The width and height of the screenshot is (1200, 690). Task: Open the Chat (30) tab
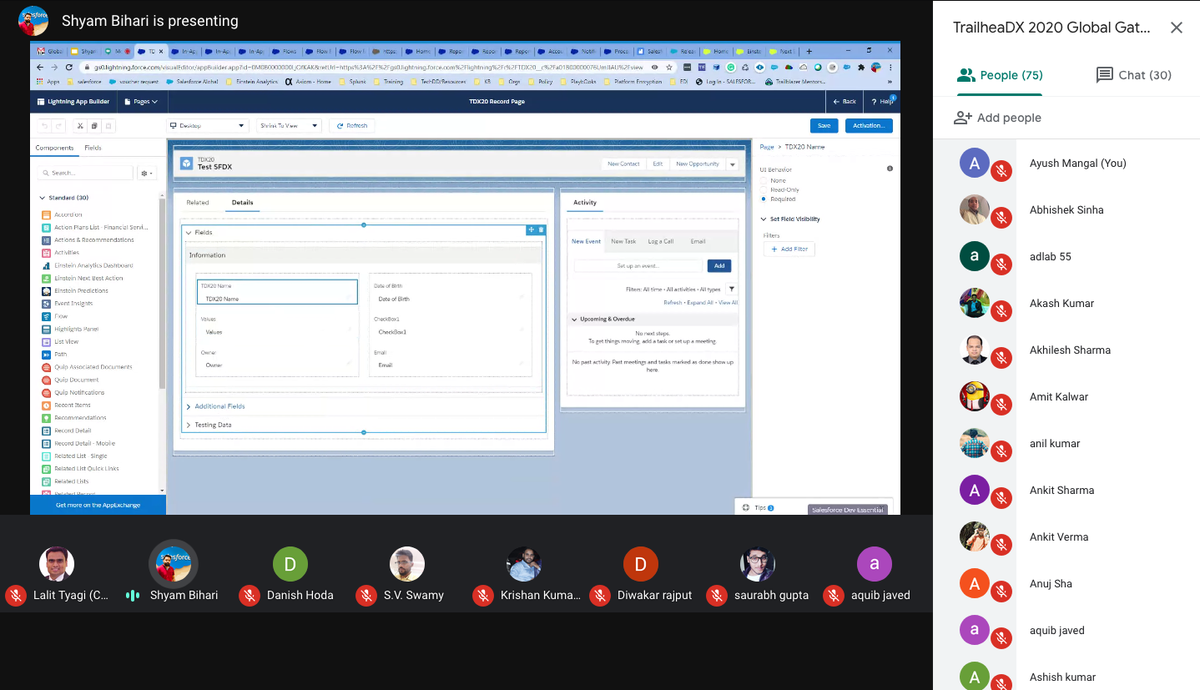coord(1134,75)
